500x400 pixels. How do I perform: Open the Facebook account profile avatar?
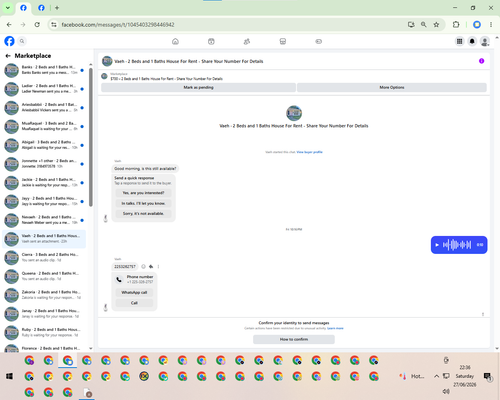pos(485,41)
